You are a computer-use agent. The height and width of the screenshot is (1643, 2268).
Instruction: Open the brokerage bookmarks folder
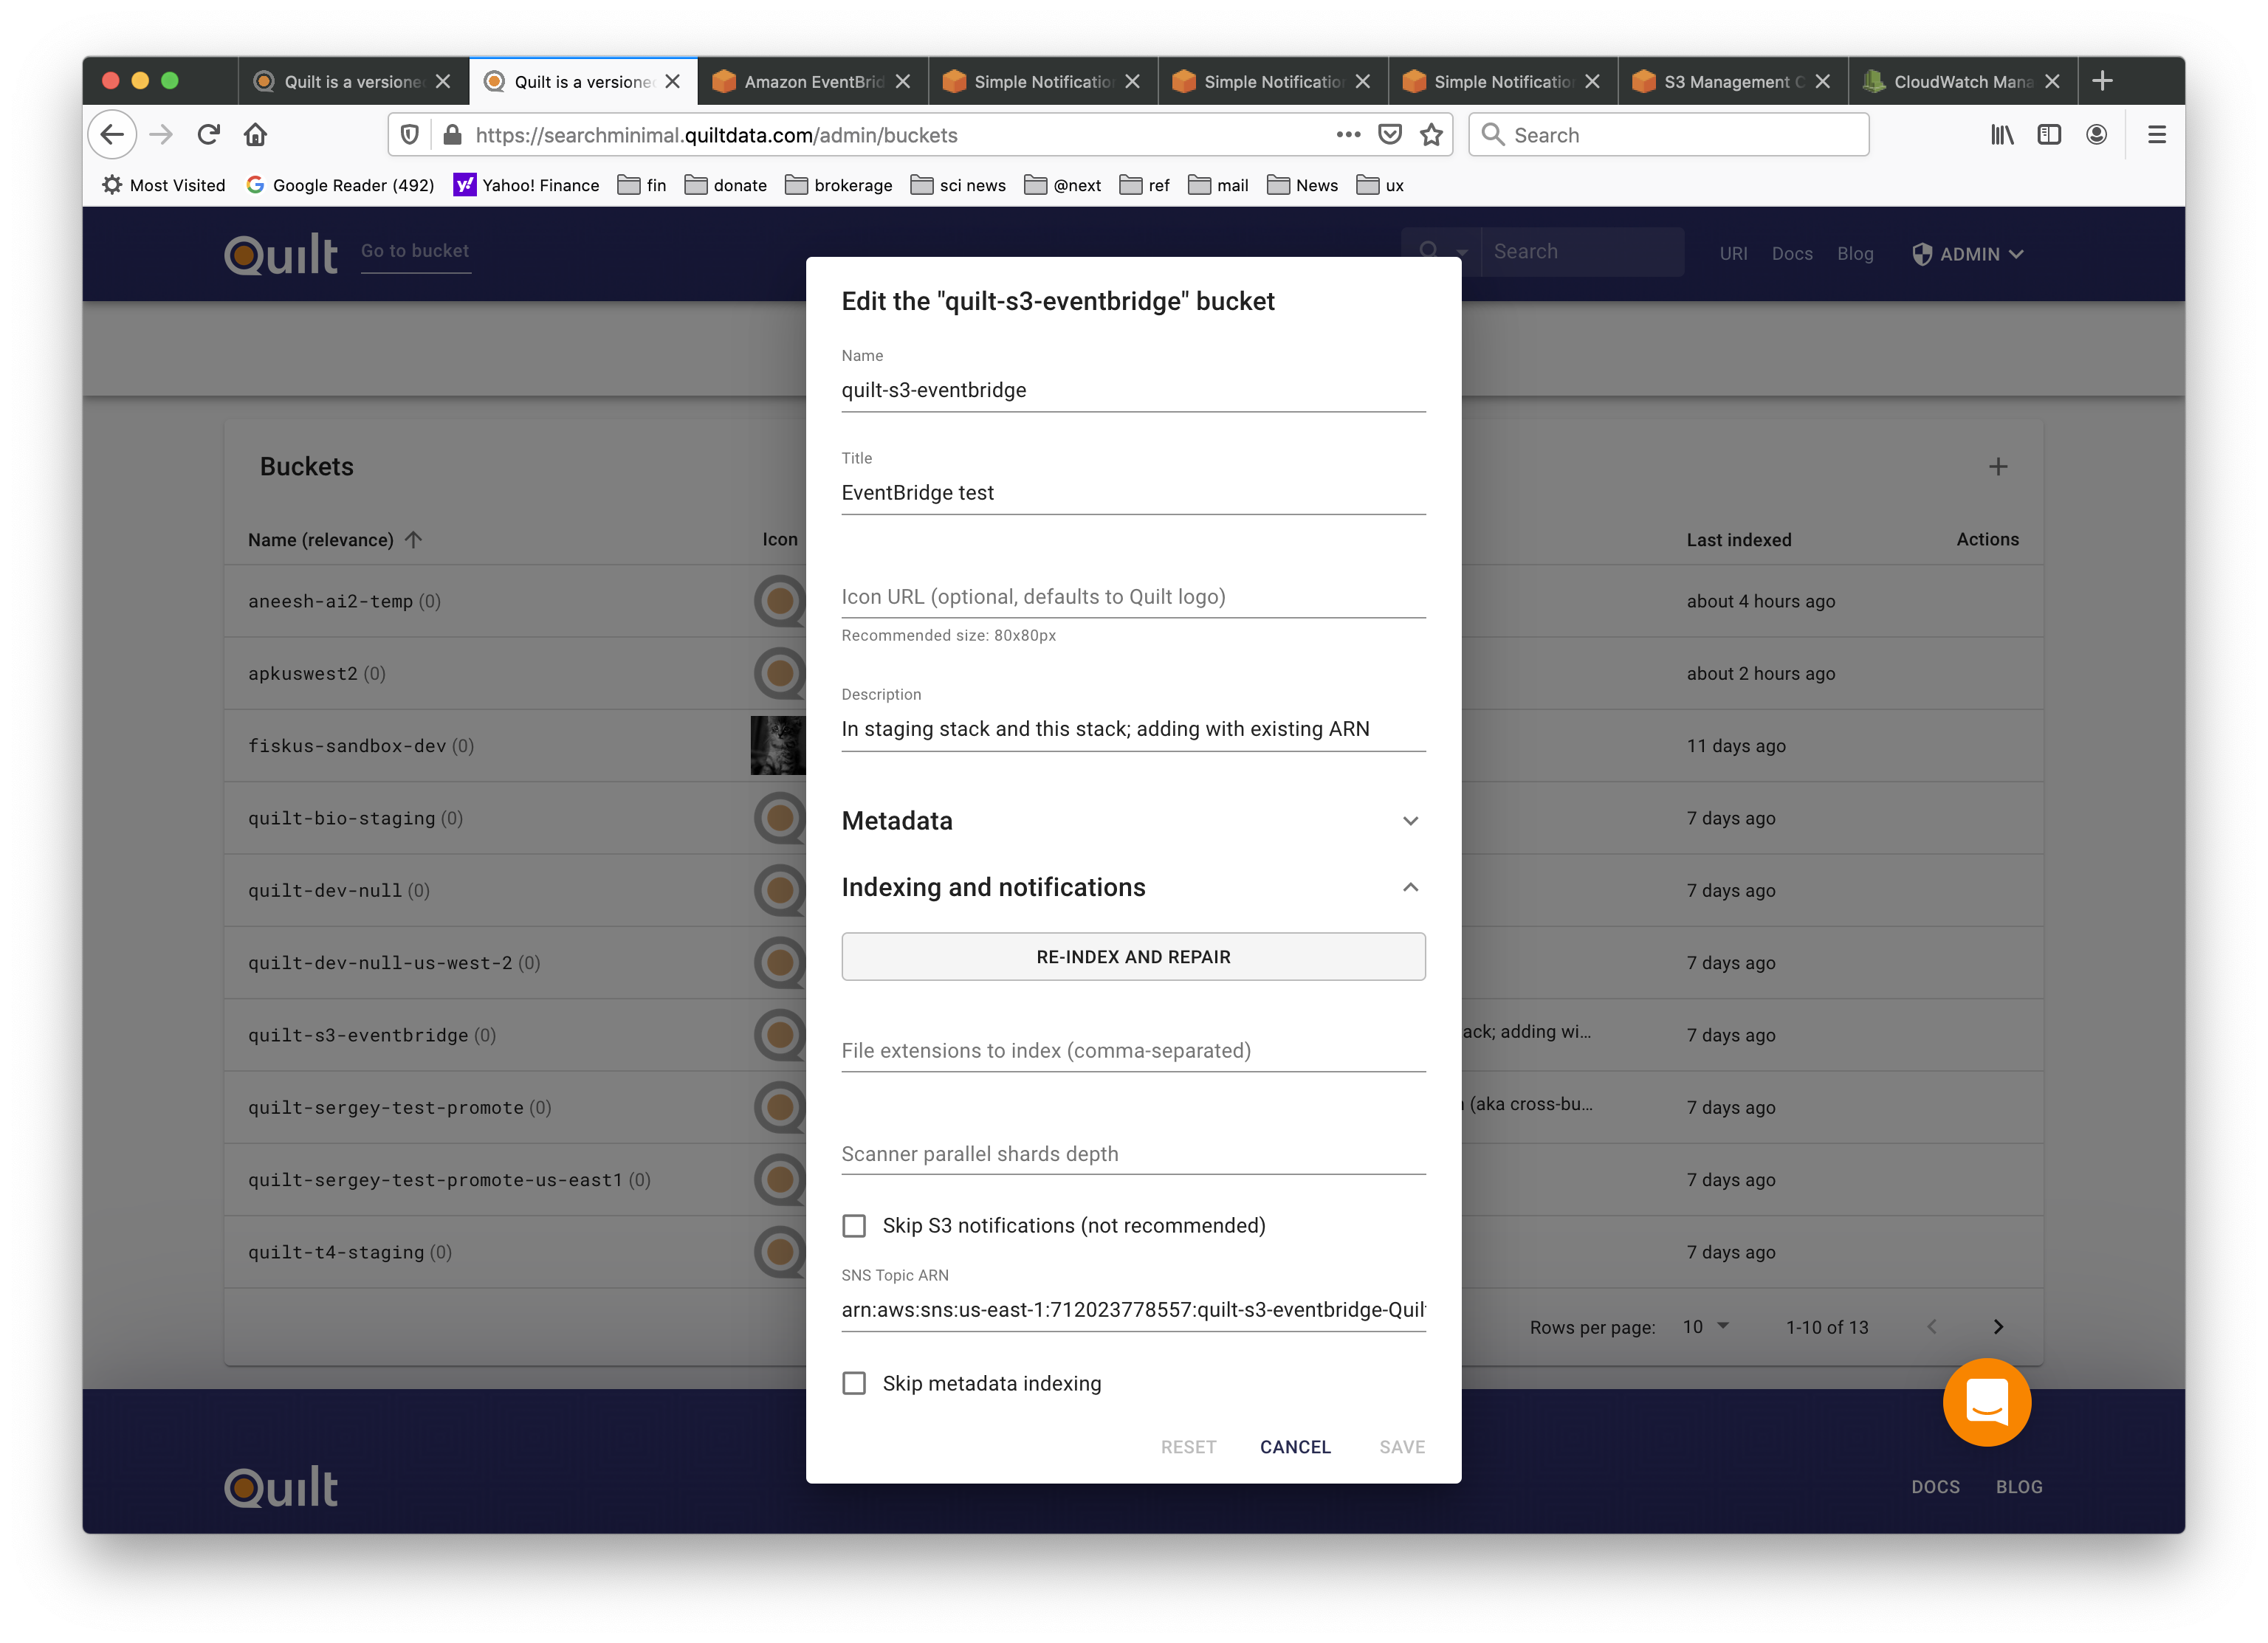839,186
